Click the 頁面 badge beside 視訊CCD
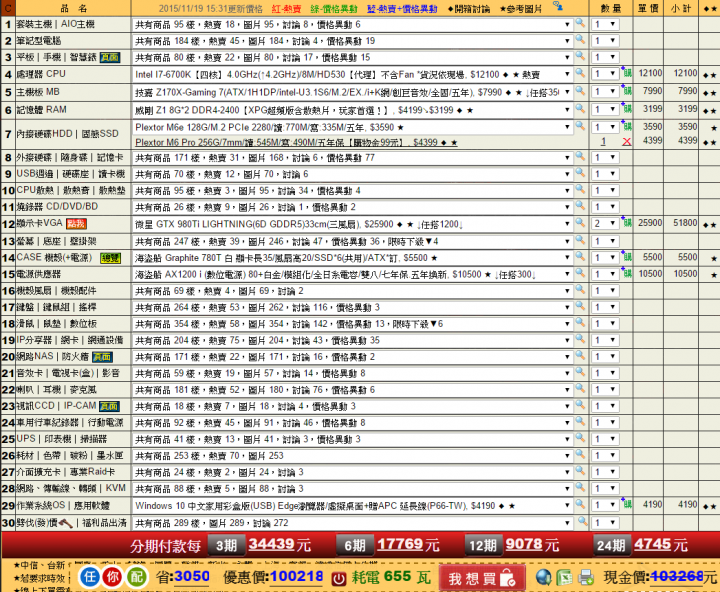Viewport: 720px width, 592px height. (x=109, y=406)
